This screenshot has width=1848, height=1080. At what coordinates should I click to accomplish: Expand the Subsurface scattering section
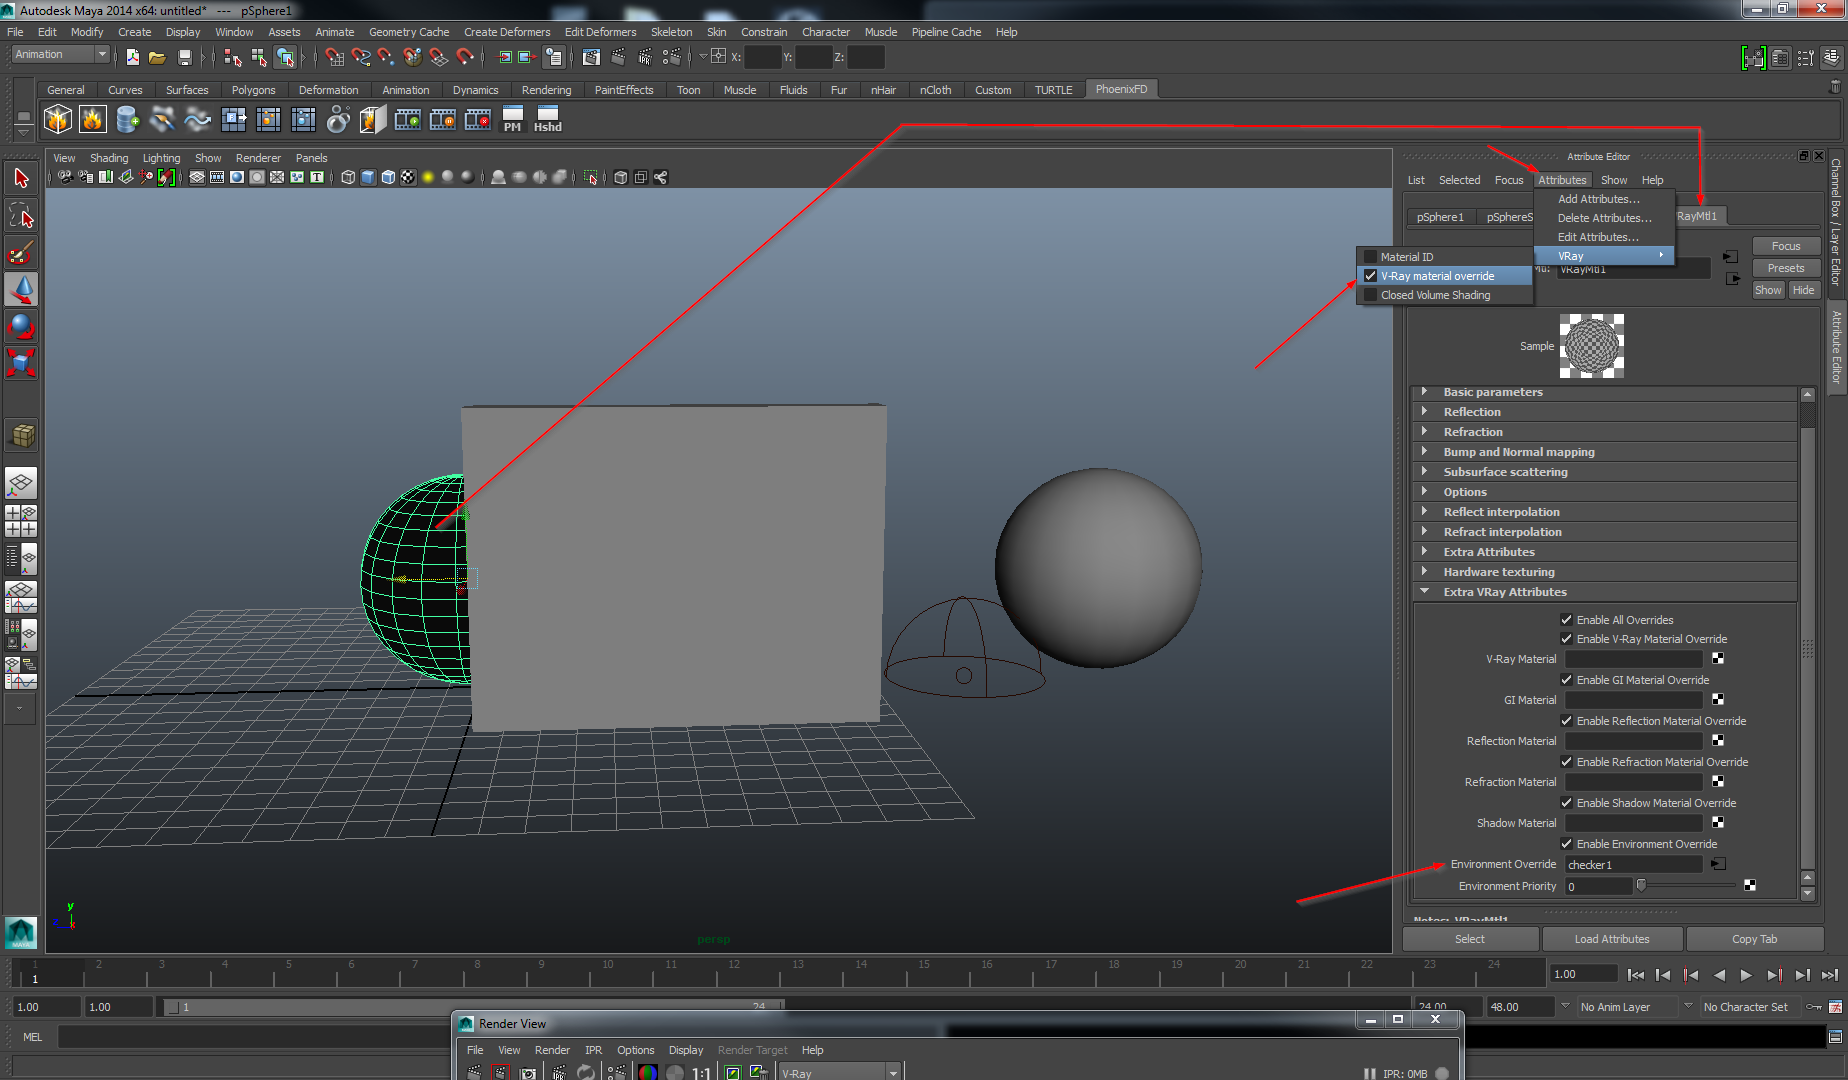pyautogui.click(x=1605, y=472)
